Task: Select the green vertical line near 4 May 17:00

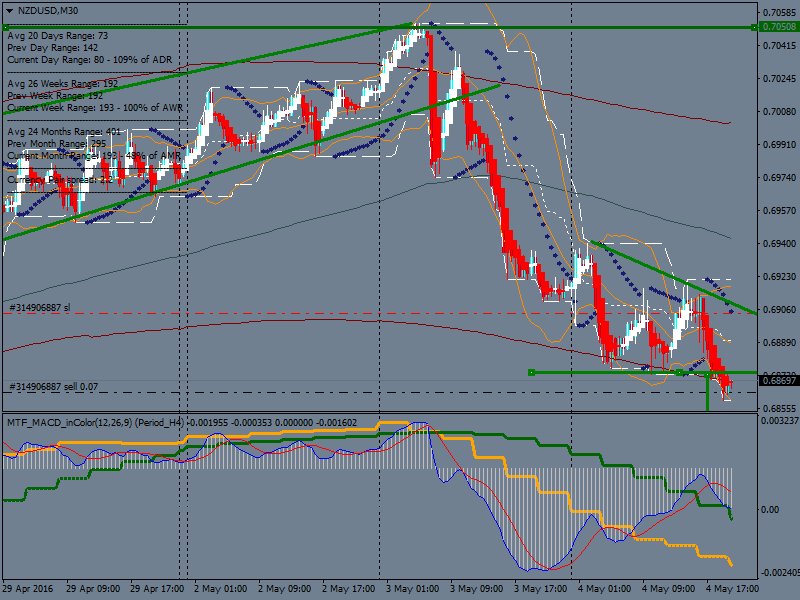Action: tap(707, 391)
